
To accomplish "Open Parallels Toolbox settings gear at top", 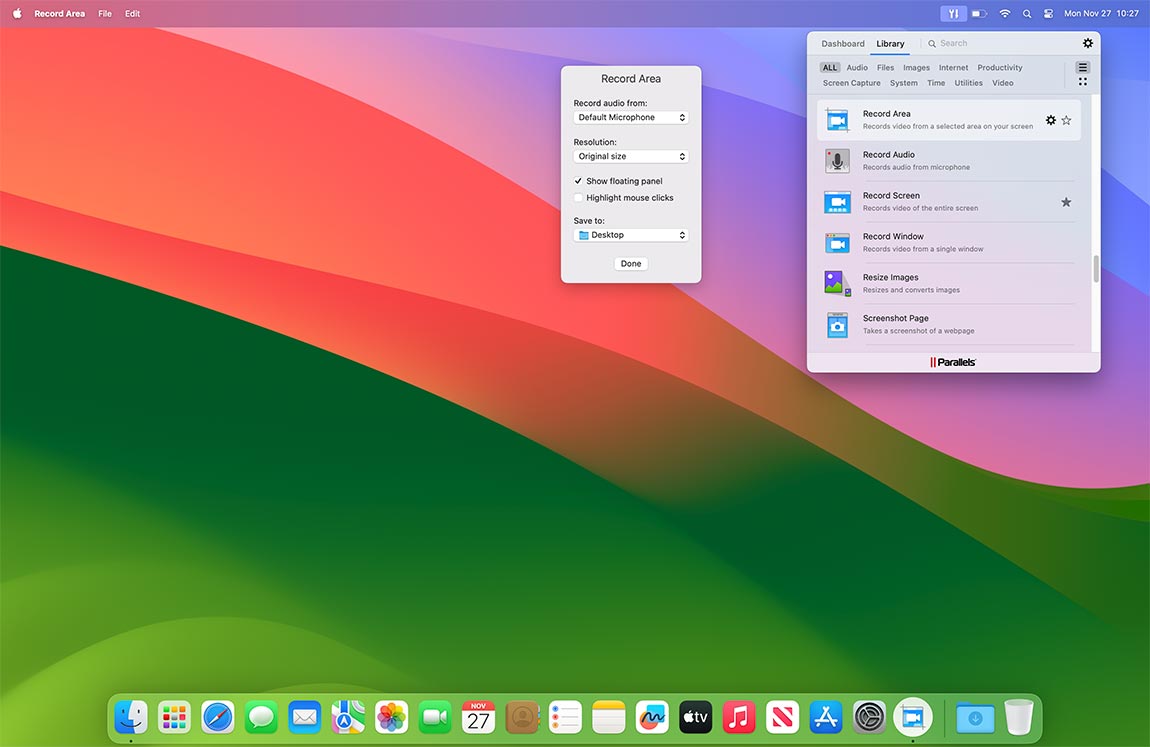I will coord(1088,44).
